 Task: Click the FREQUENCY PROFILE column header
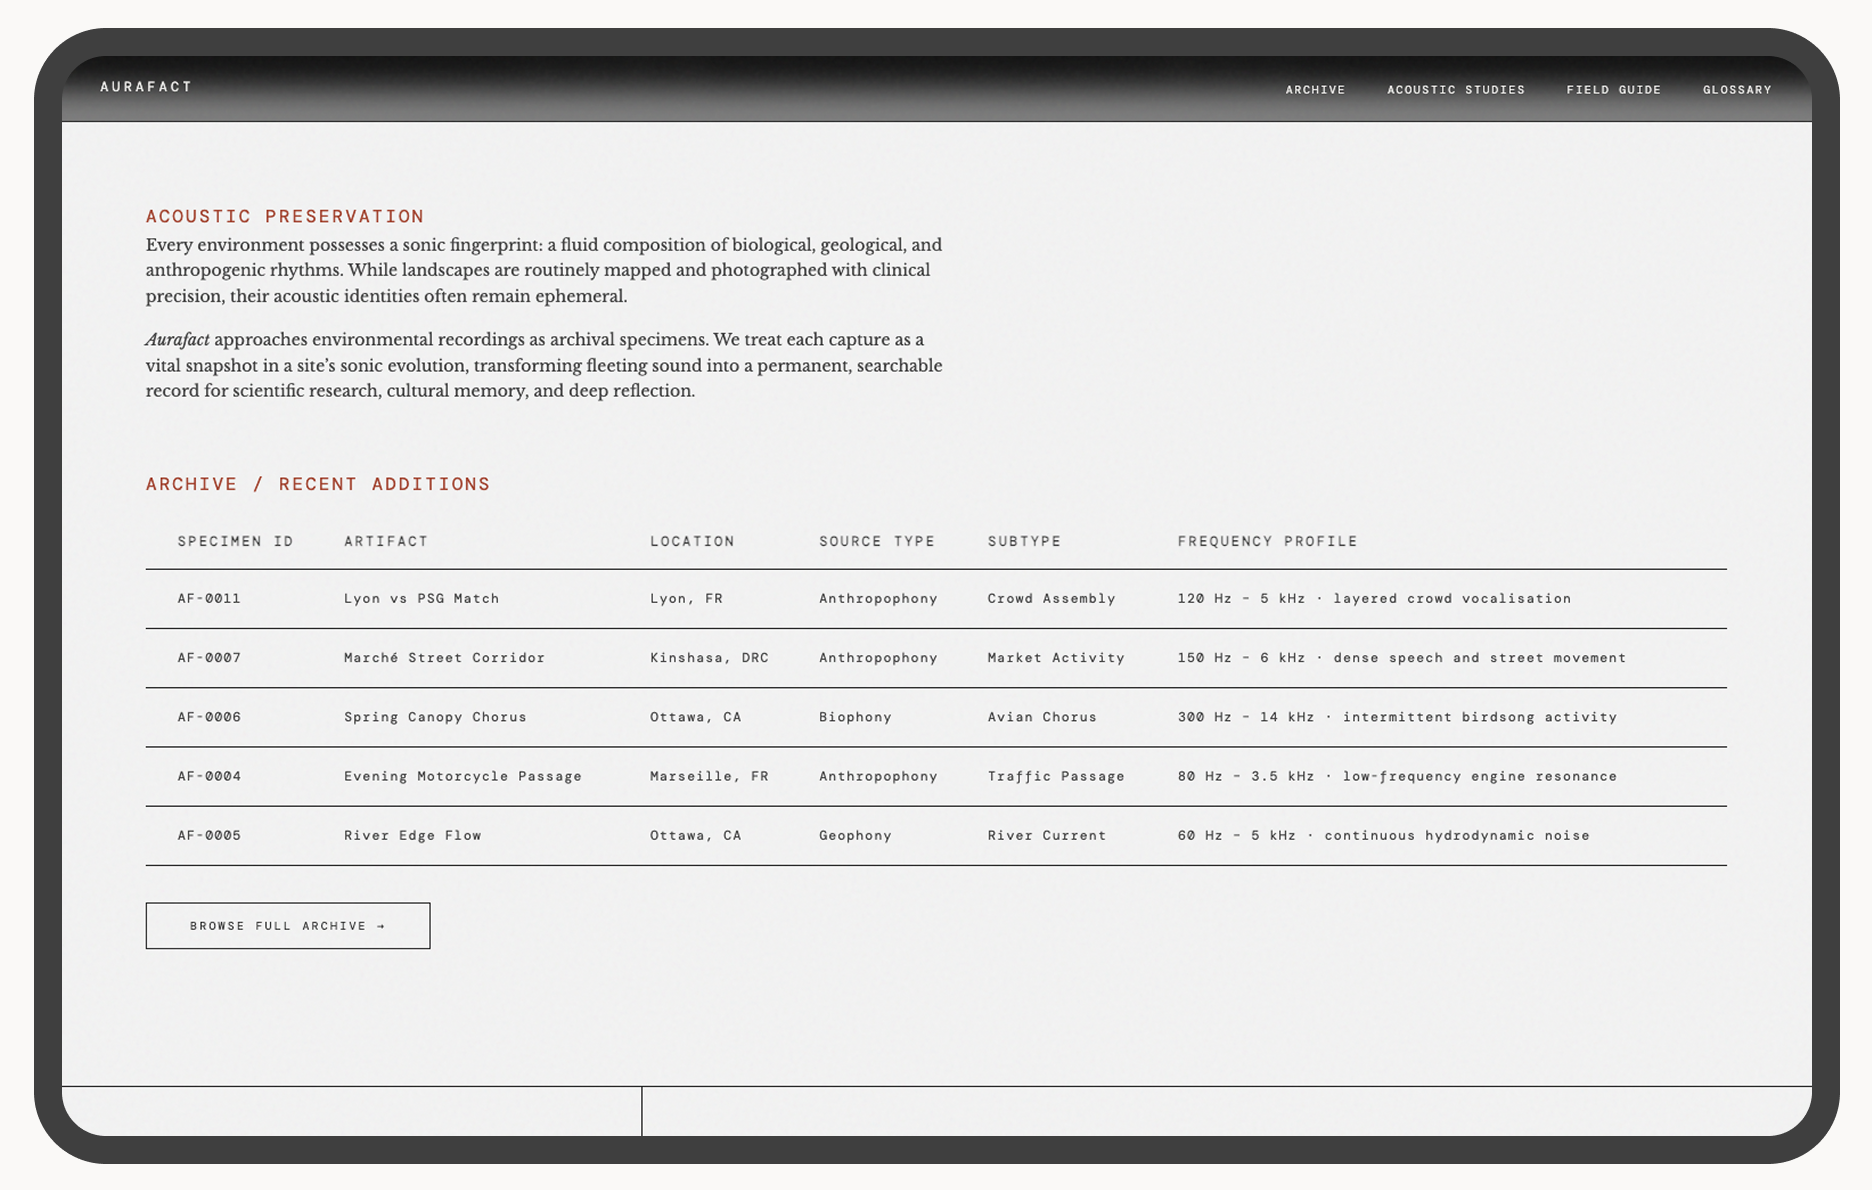(1267, 541)
